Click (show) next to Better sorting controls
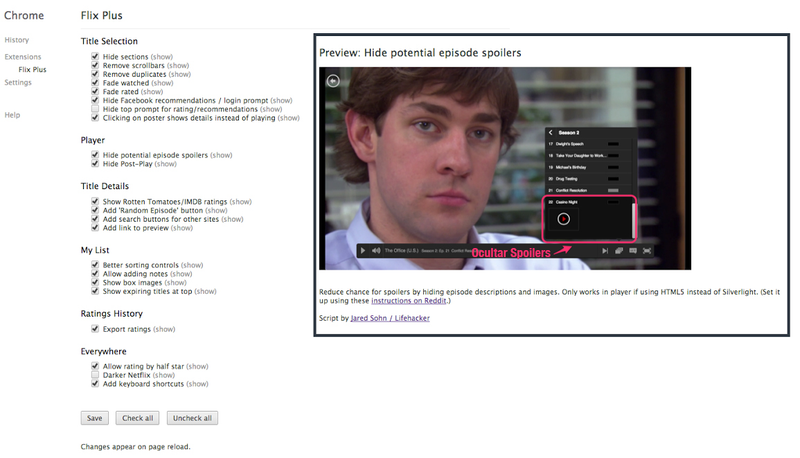The height and width of the screenshot is (458, 800). pos(192,265)
